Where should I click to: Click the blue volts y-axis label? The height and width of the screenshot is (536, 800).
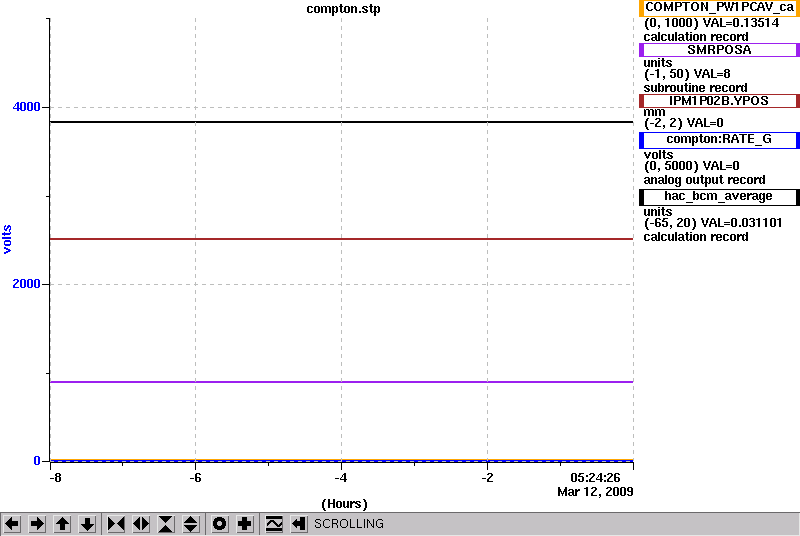point(7,239)
